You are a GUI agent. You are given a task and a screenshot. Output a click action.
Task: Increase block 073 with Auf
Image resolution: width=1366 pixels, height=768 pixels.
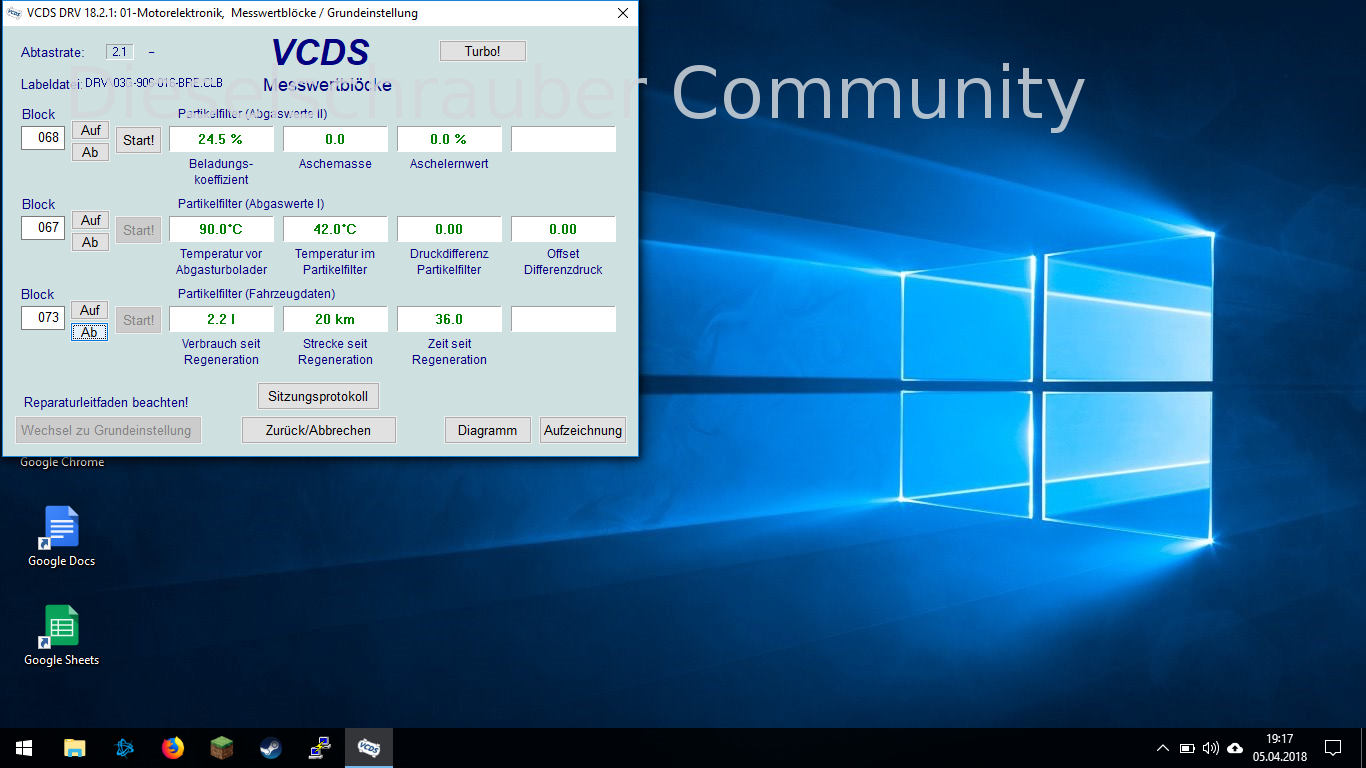tap(90, 310)
